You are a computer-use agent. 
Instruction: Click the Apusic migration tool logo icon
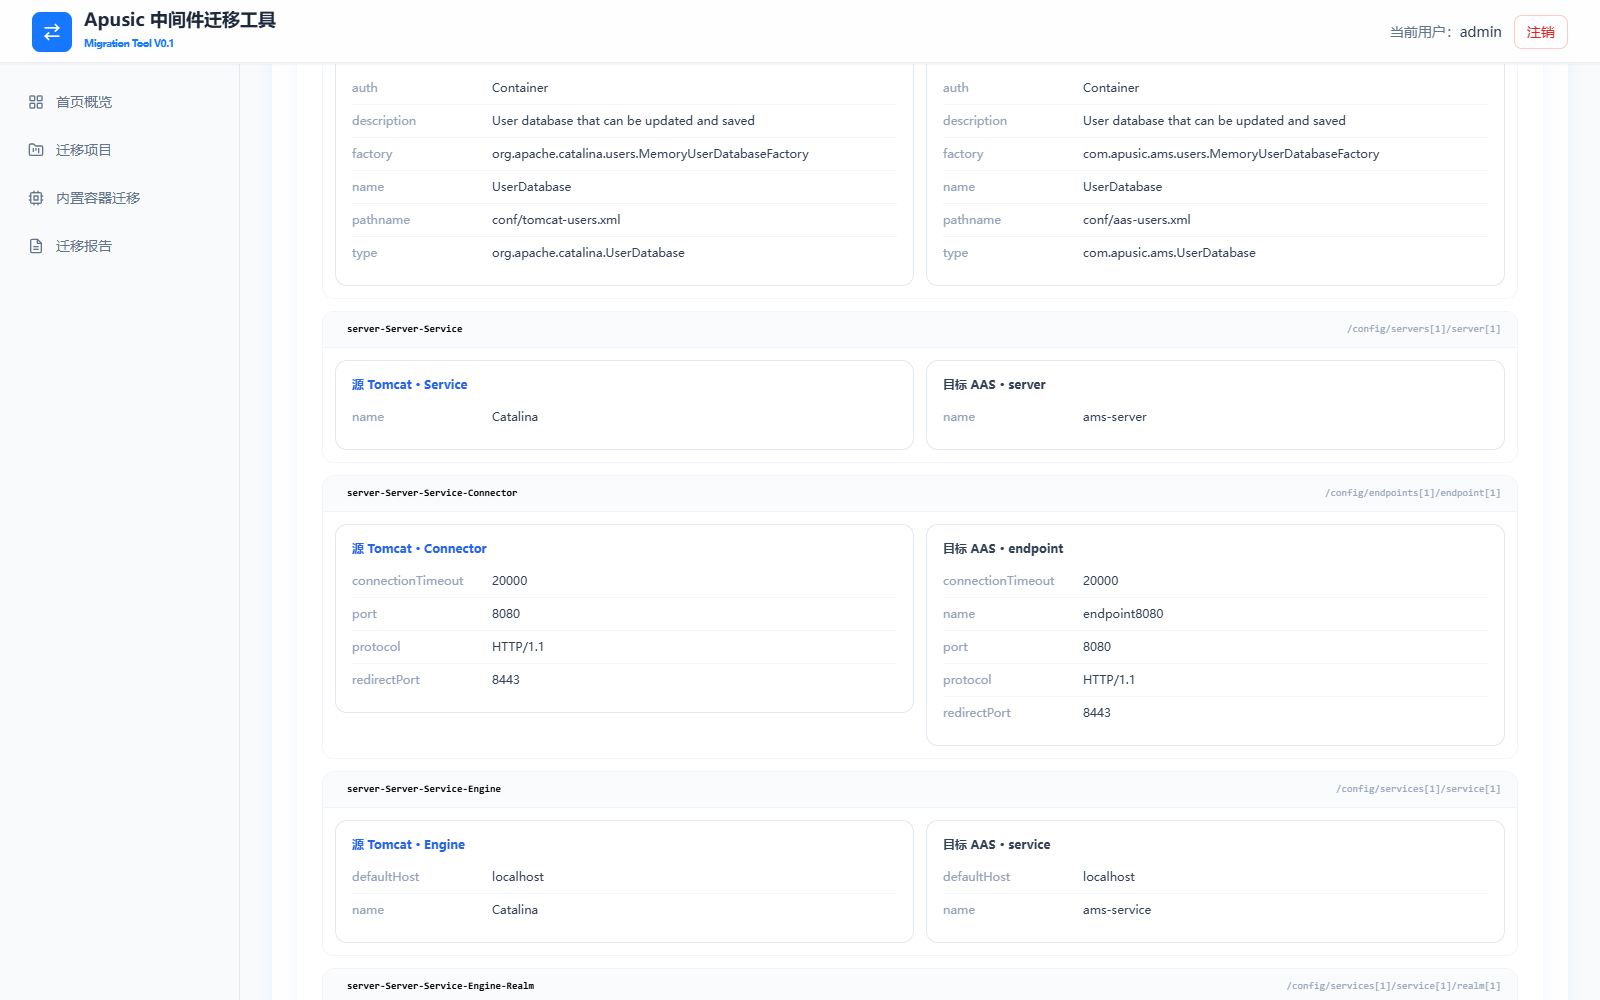pos(52,32)
